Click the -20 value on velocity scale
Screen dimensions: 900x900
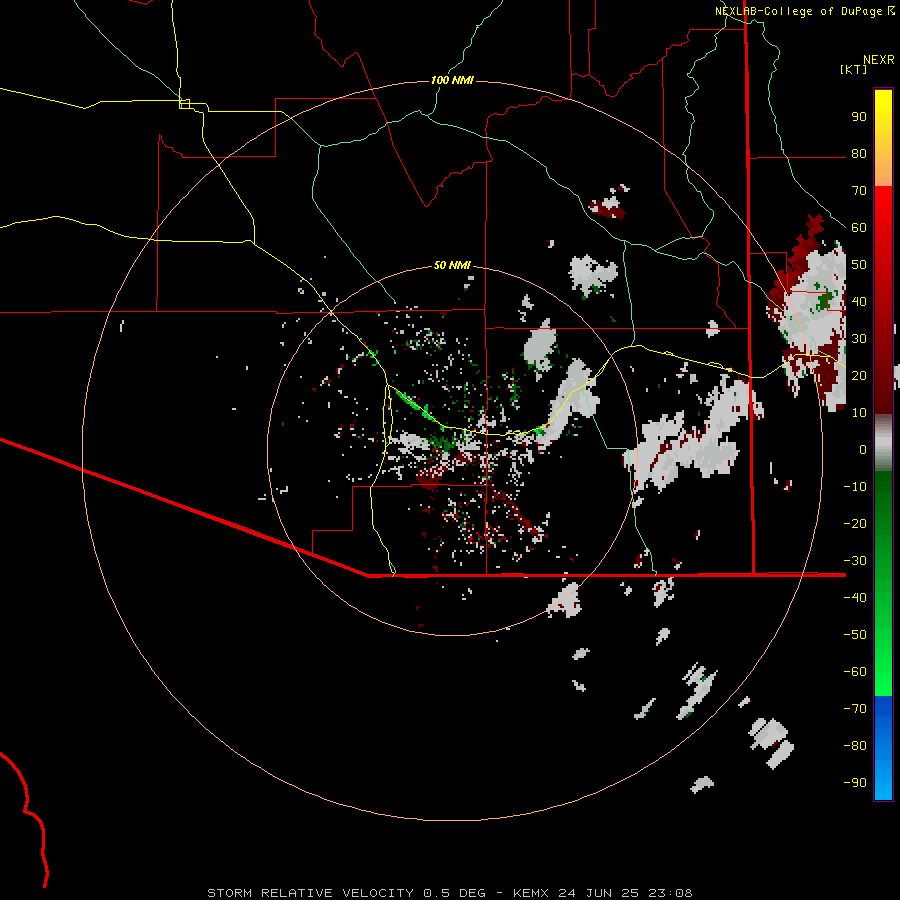click(x=855, y=523)
